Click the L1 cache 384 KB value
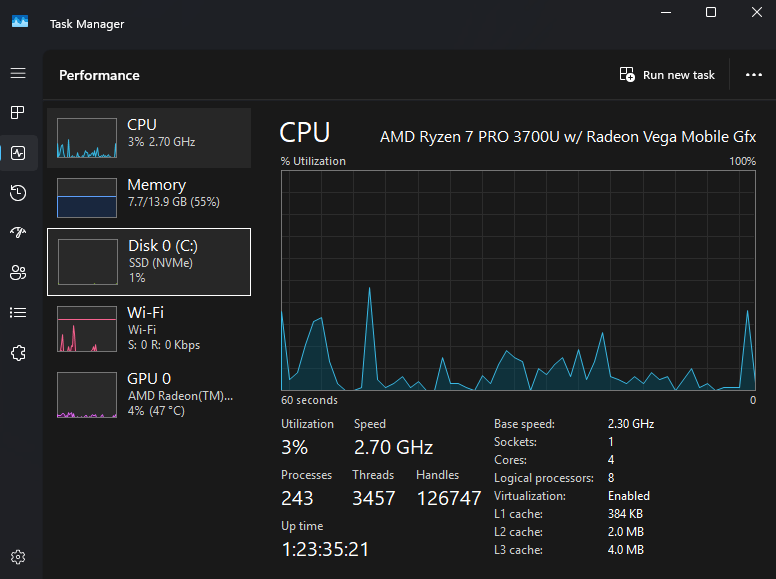This screenshot has height=579, width=776. click(x=625, y=514)
